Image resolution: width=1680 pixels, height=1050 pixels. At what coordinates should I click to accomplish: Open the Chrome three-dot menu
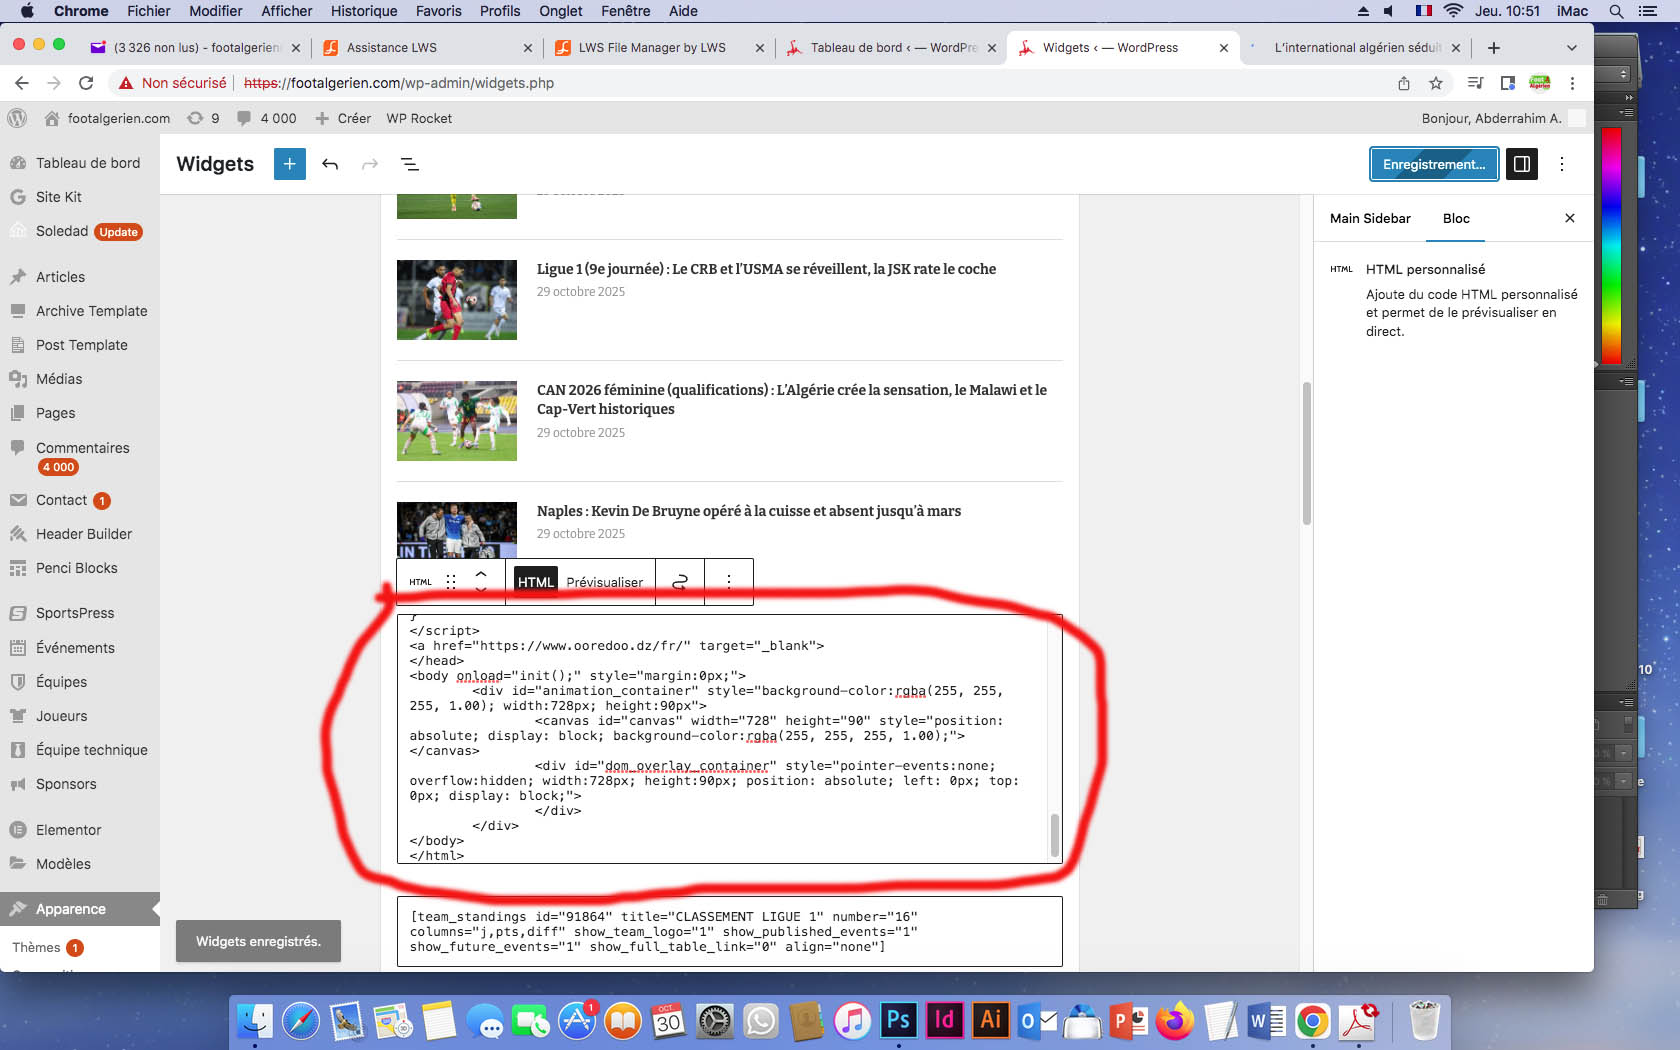[x=1572, y=83]
